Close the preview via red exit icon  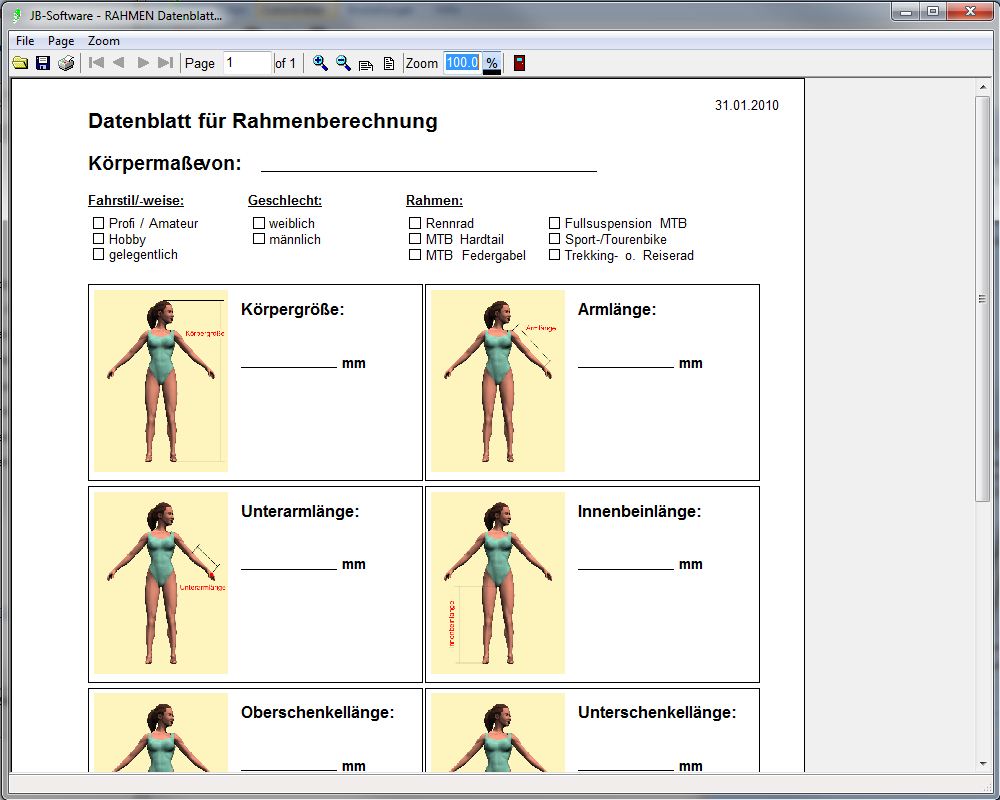tap(520, 63)
